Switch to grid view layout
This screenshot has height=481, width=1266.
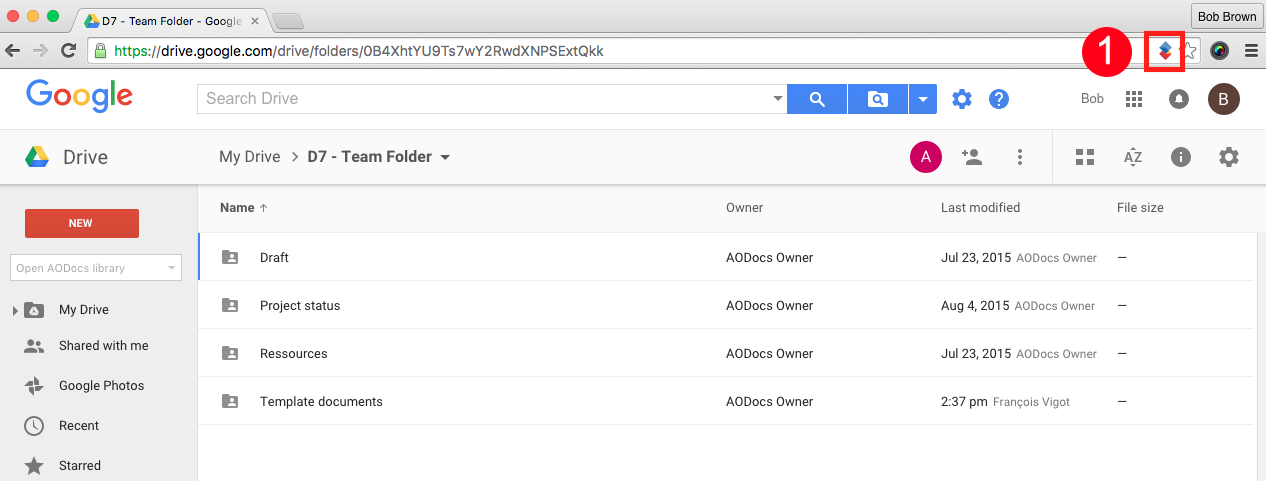point(1085,157)
